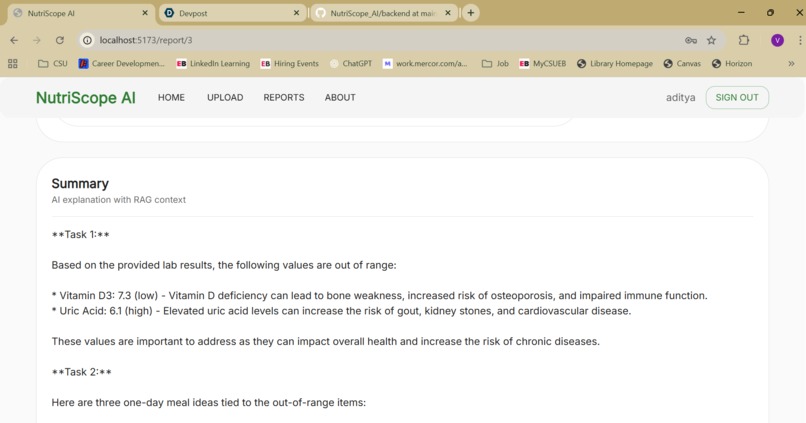Open the apps grid icon in bookmarks bar
The width and height of the screenshot is (806, 423).
[13, 64]
